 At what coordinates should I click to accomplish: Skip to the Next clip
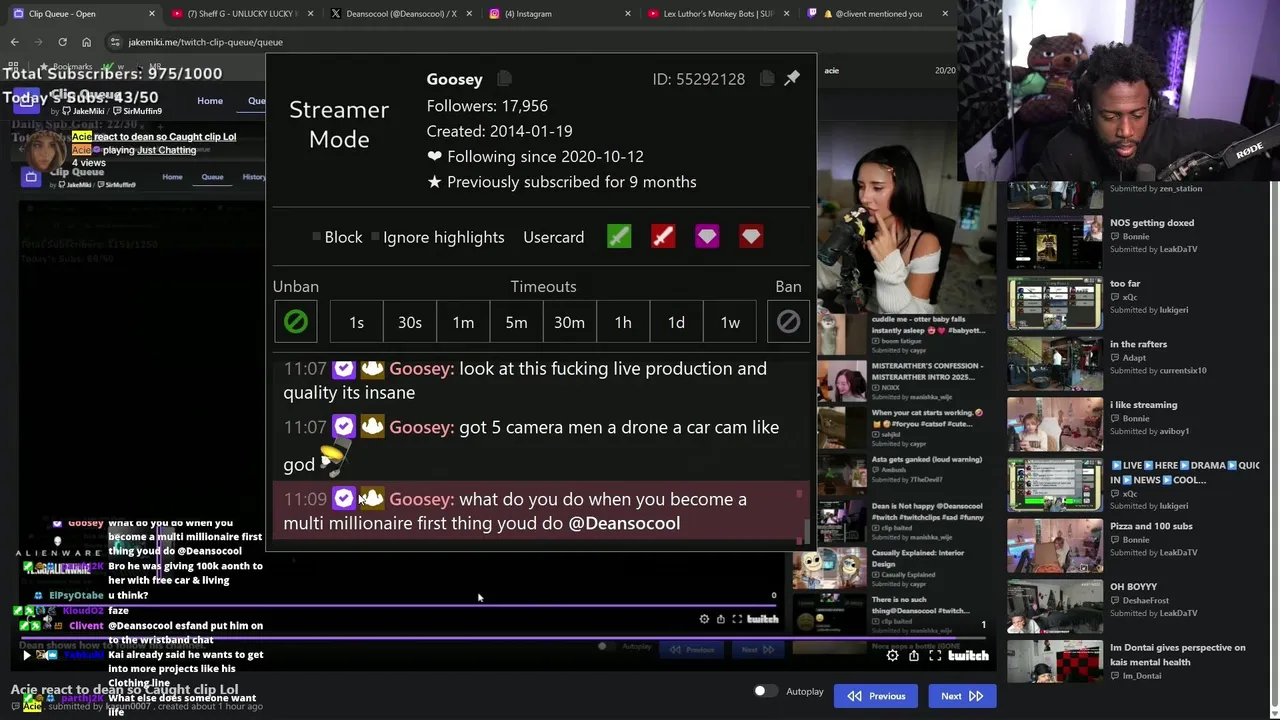pos(962,696)
